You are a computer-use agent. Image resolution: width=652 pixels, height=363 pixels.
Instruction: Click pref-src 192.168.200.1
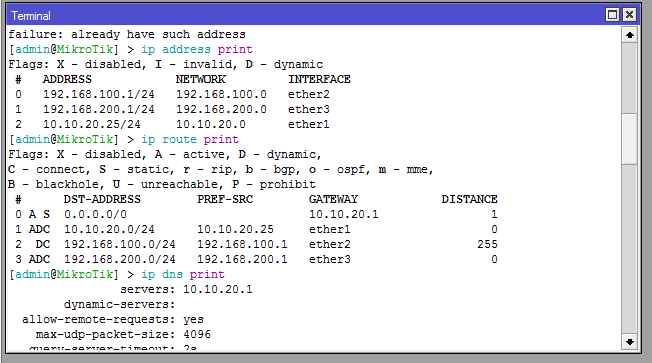coord(242,259)
